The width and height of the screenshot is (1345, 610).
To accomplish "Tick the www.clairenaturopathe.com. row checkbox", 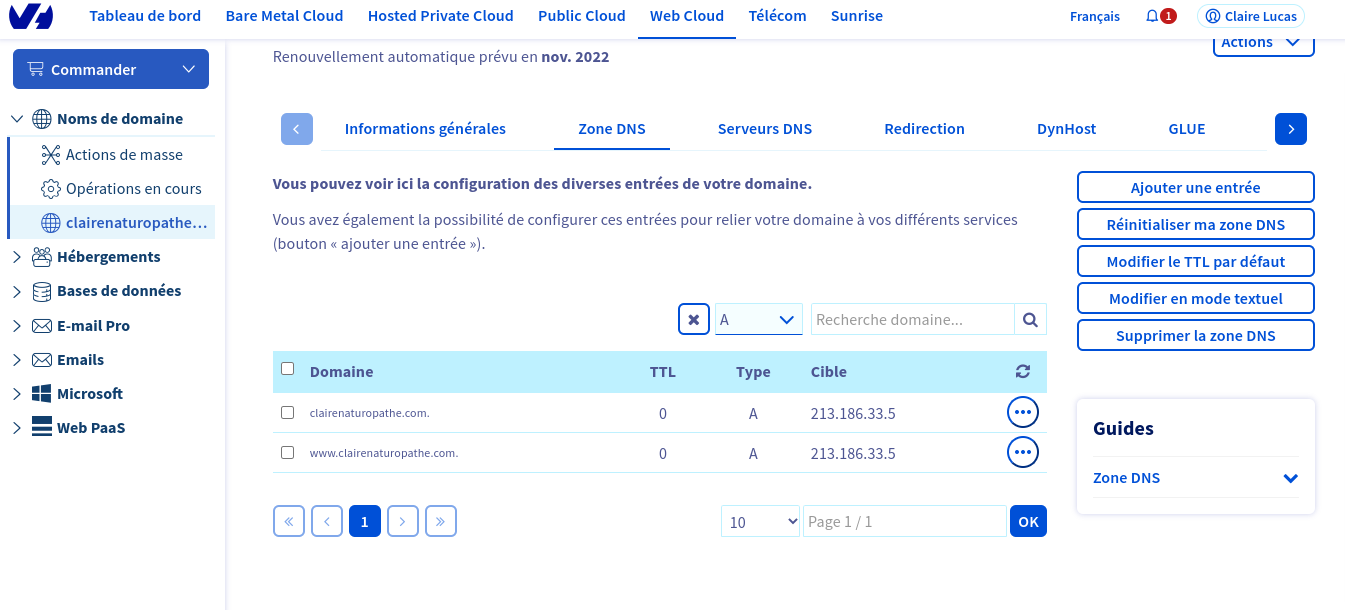I will 288,453.
